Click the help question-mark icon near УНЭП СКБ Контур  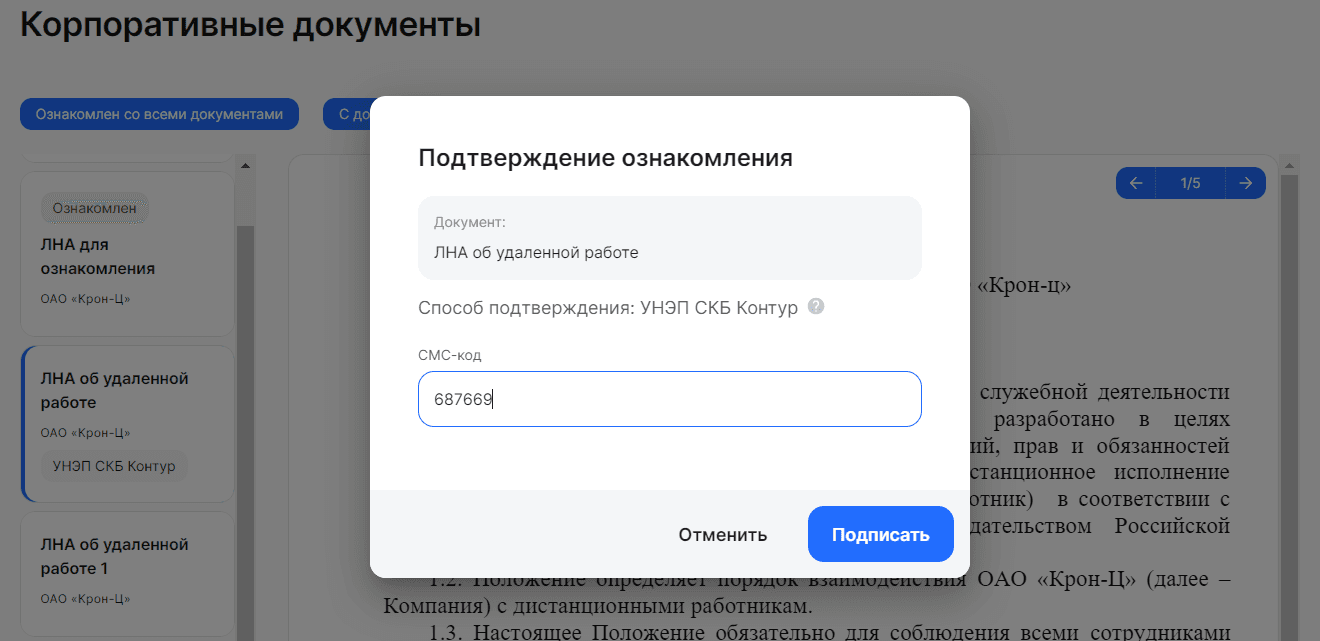[816, 307]
